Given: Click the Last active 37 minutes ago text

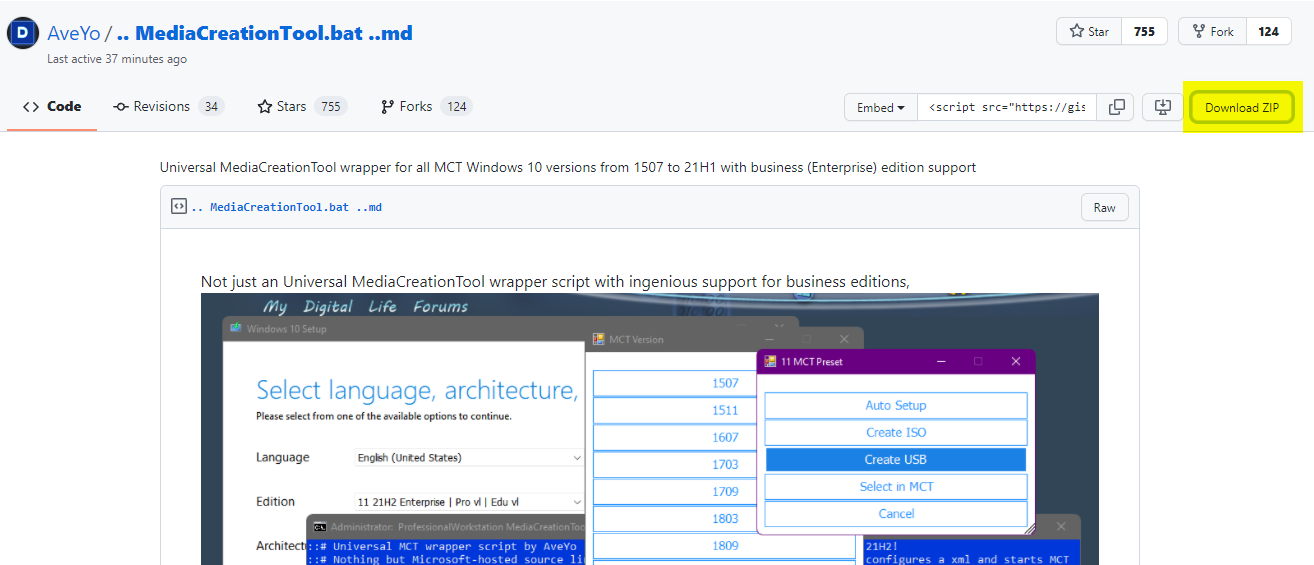Looking at the screenshot, I should click(x=117, y=59).
